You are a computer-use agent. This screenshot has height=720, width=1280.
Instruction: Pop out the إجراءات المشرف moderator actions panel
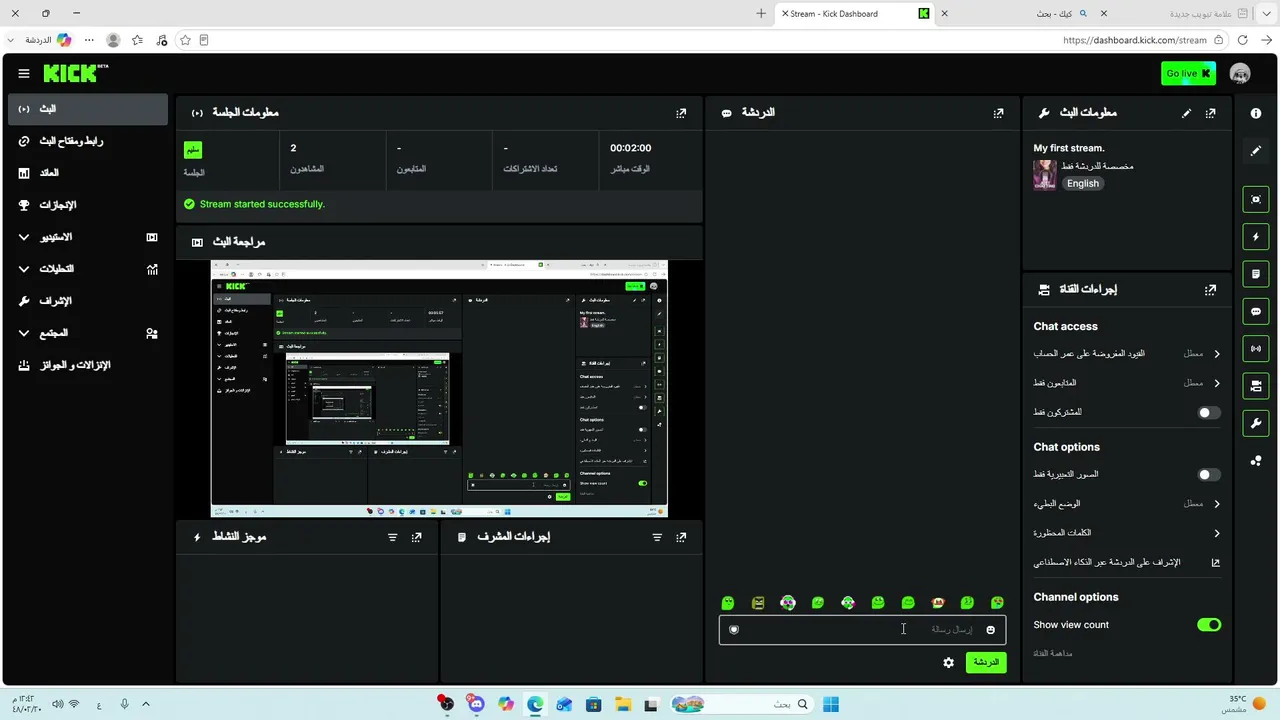[x=681, y=537]
